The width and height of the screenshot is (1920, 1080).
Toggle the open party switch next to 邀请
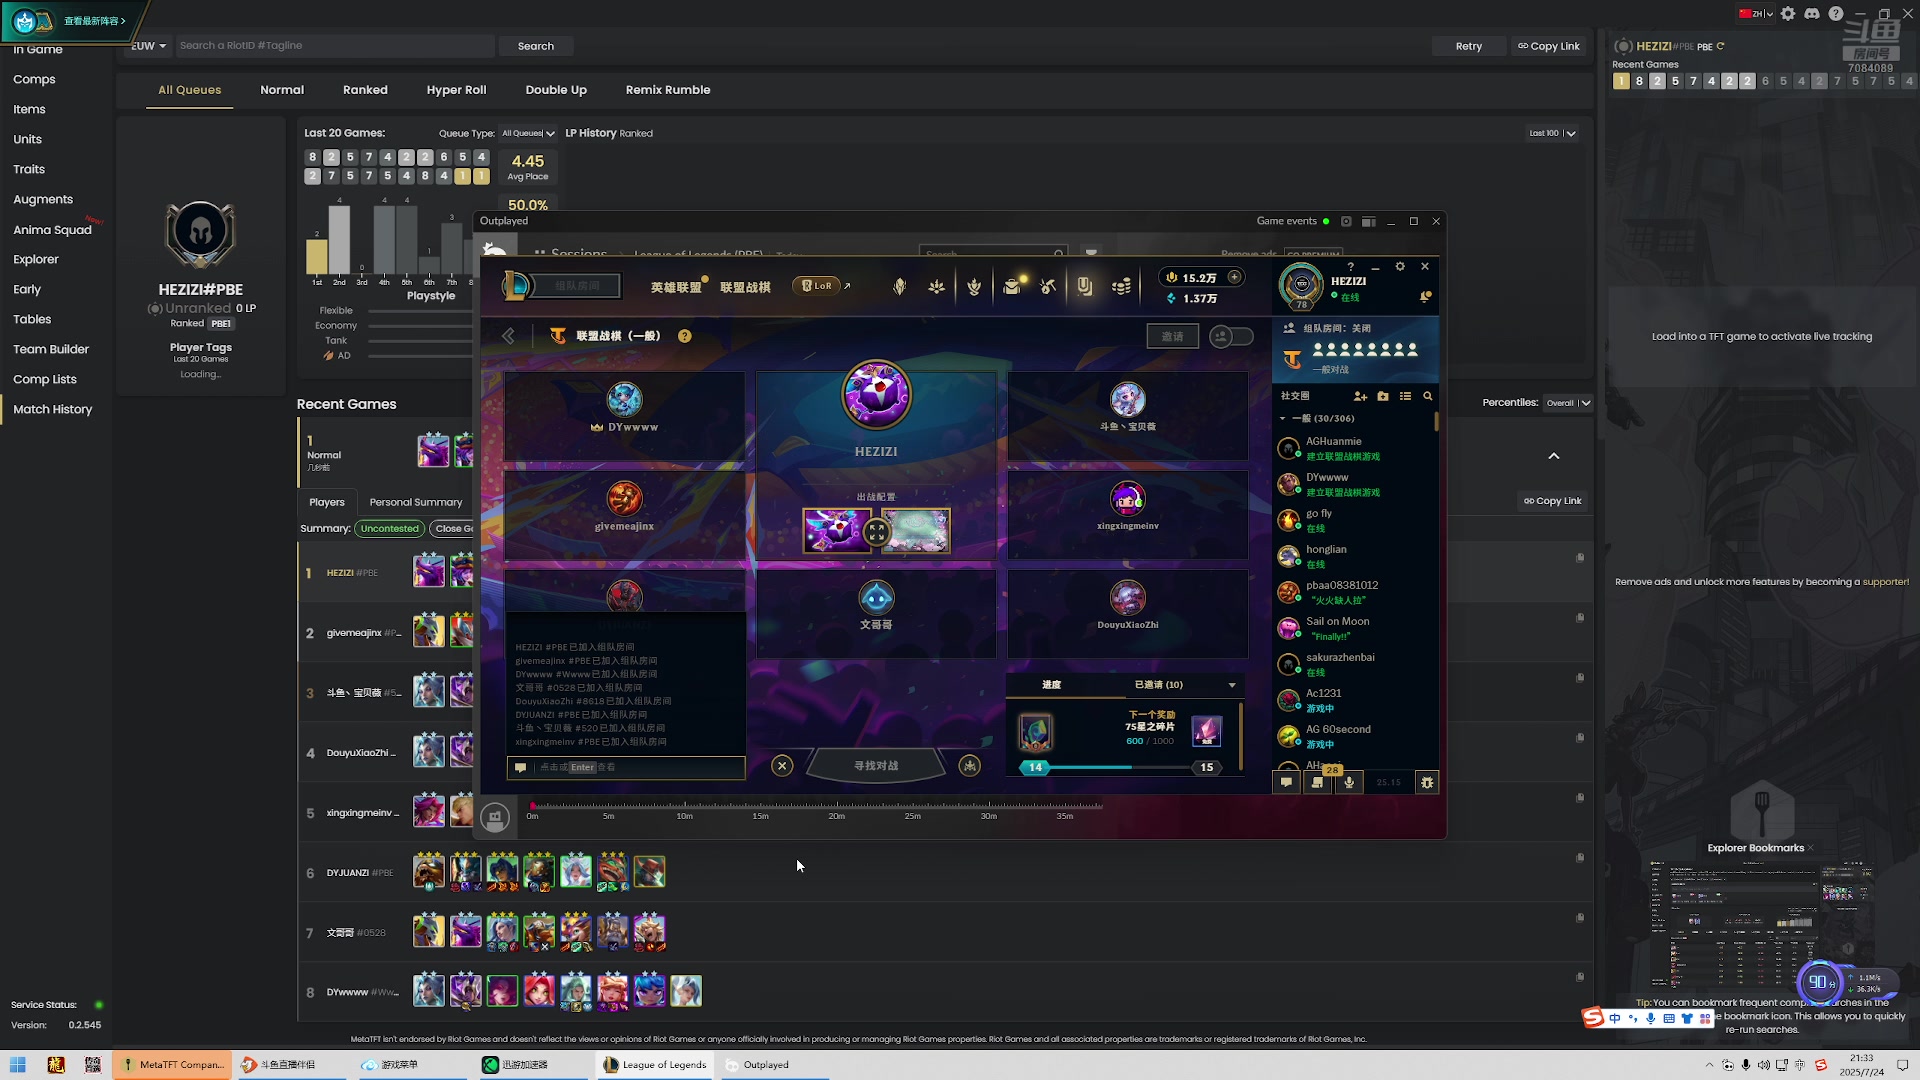tap(1231, 336)
